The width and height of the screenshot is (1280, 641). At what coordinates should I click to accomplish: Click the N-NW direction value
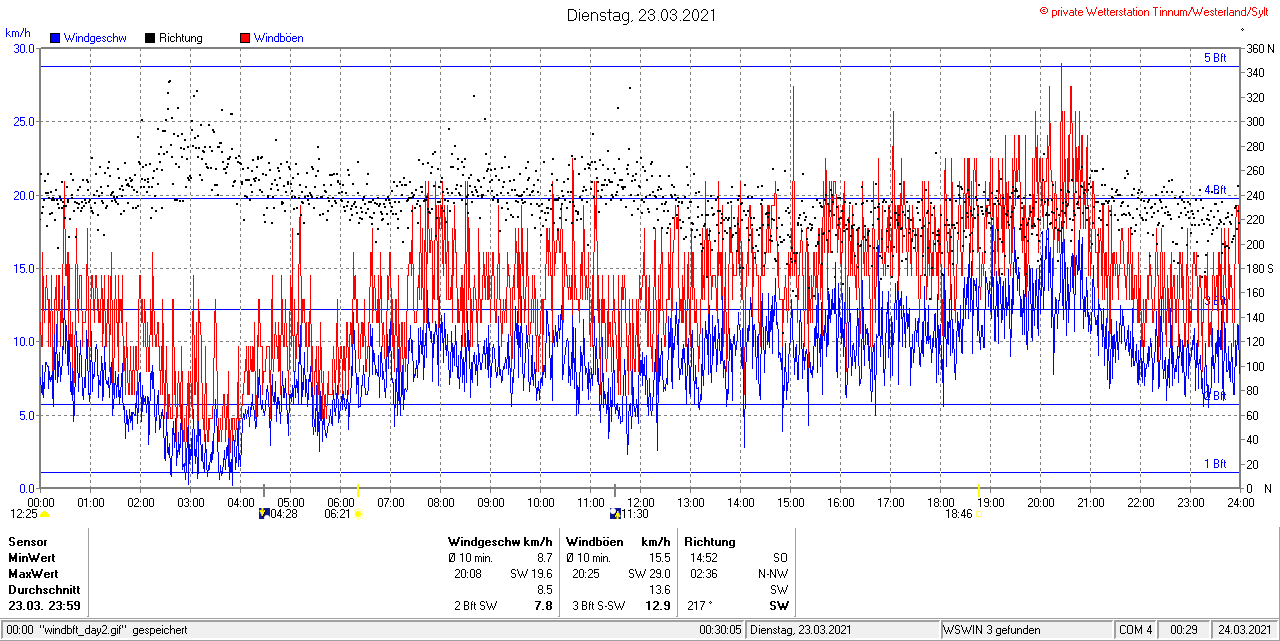[773, 574]
